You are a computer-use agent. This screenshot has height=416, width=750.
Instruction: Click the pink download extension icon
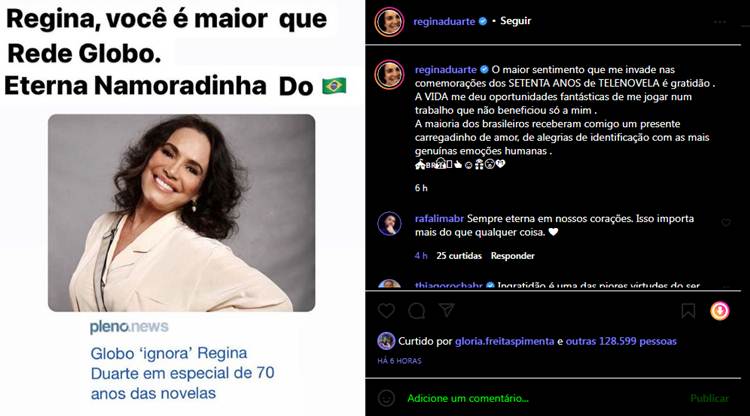(x=719, y=311)
